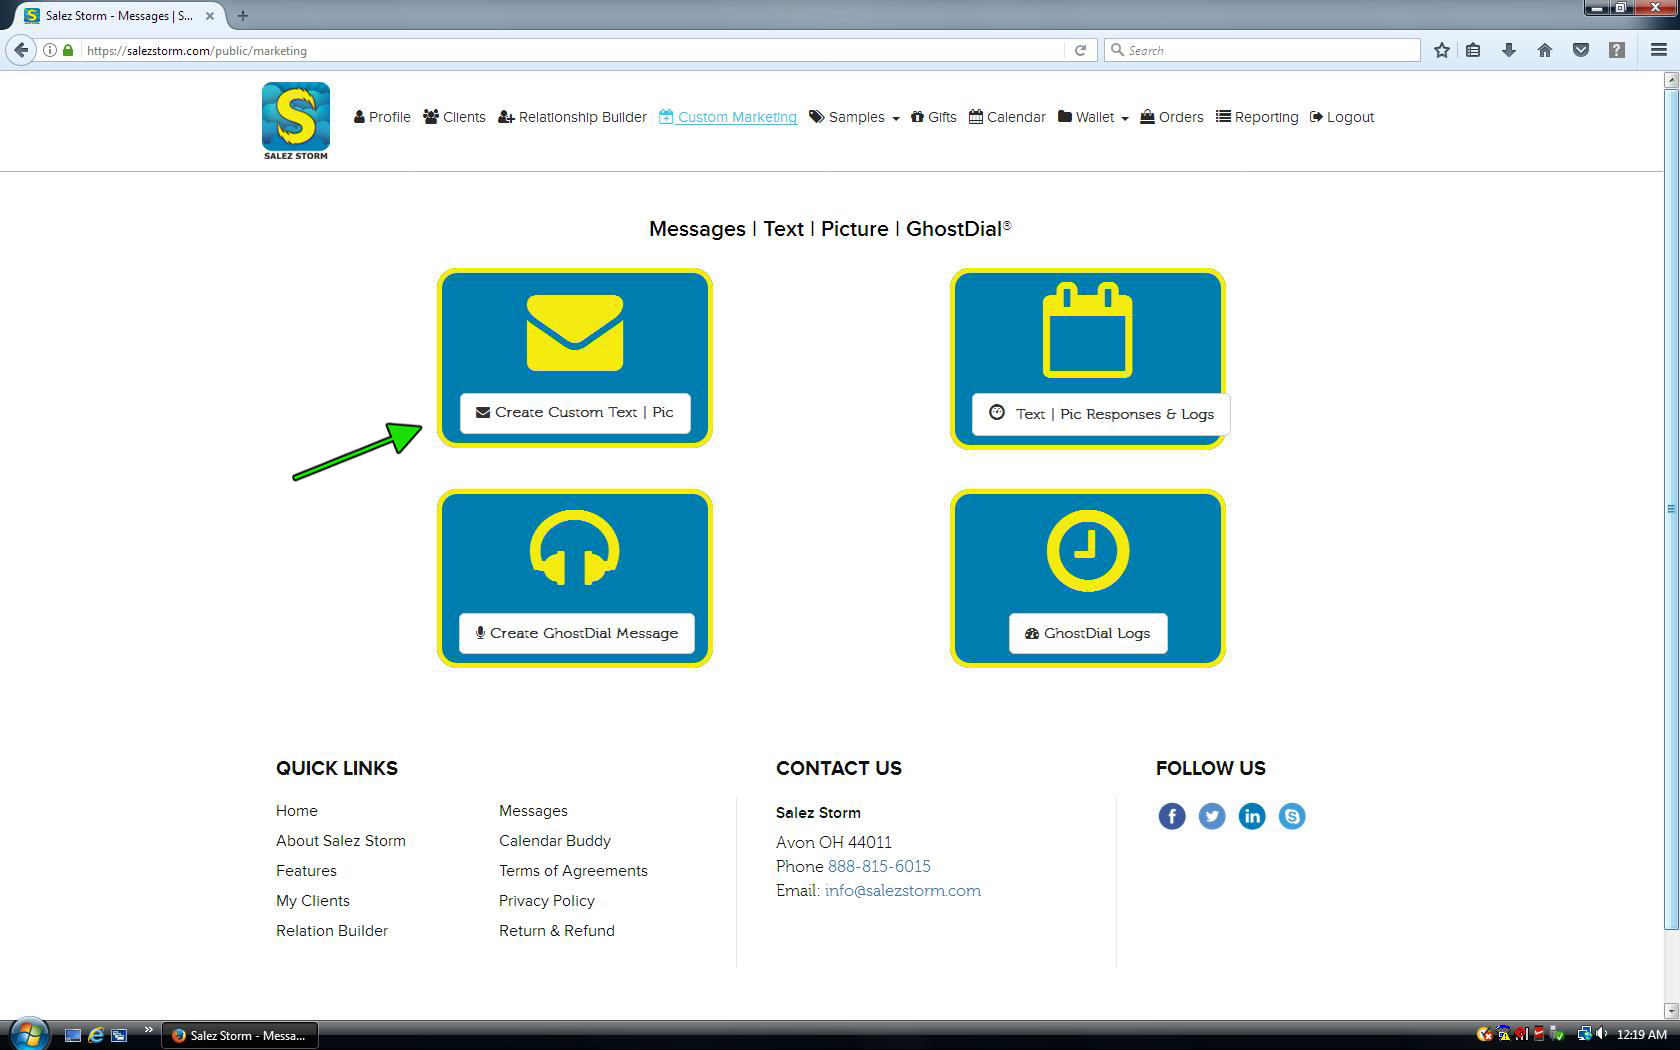Open the Relationship Builder menu item
Image resolution: width=1680 pixels, height=1050 pixels.
tap(572, 117)
